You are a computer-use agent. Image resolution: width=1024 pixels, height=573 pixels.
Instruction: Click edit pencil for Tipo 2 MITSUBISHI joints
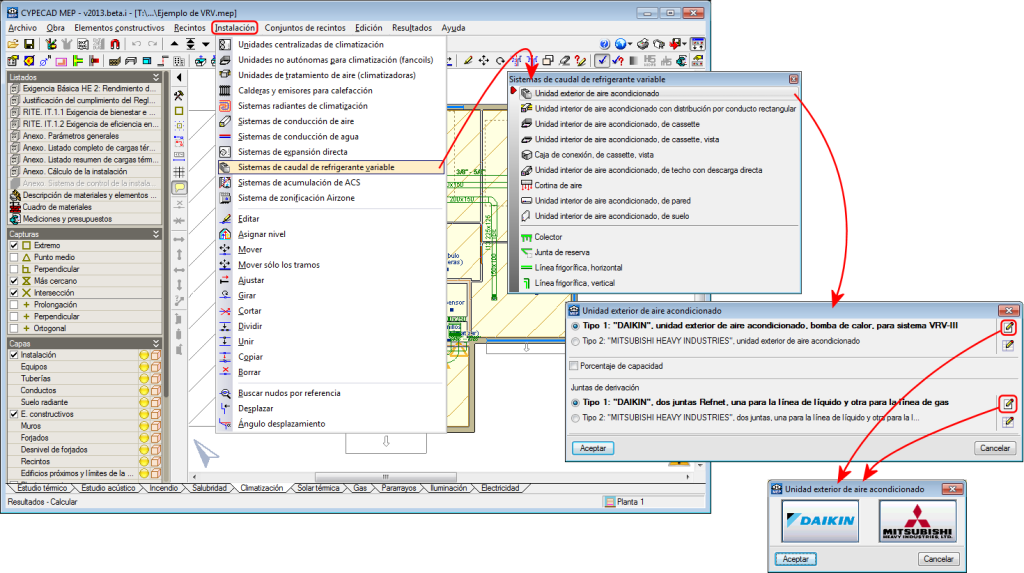[x=1008, y=422]
